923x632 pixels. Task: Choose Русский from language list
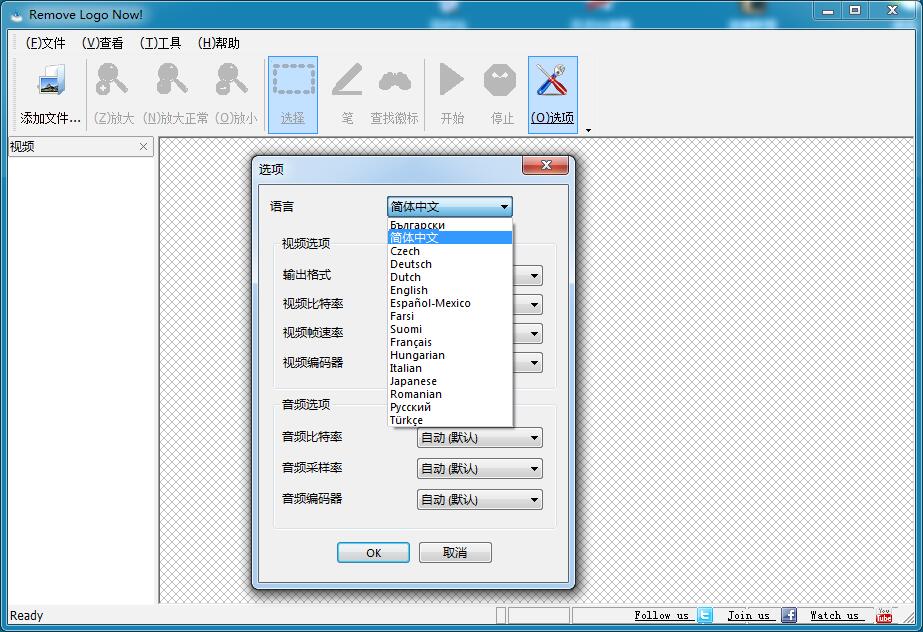450,407
